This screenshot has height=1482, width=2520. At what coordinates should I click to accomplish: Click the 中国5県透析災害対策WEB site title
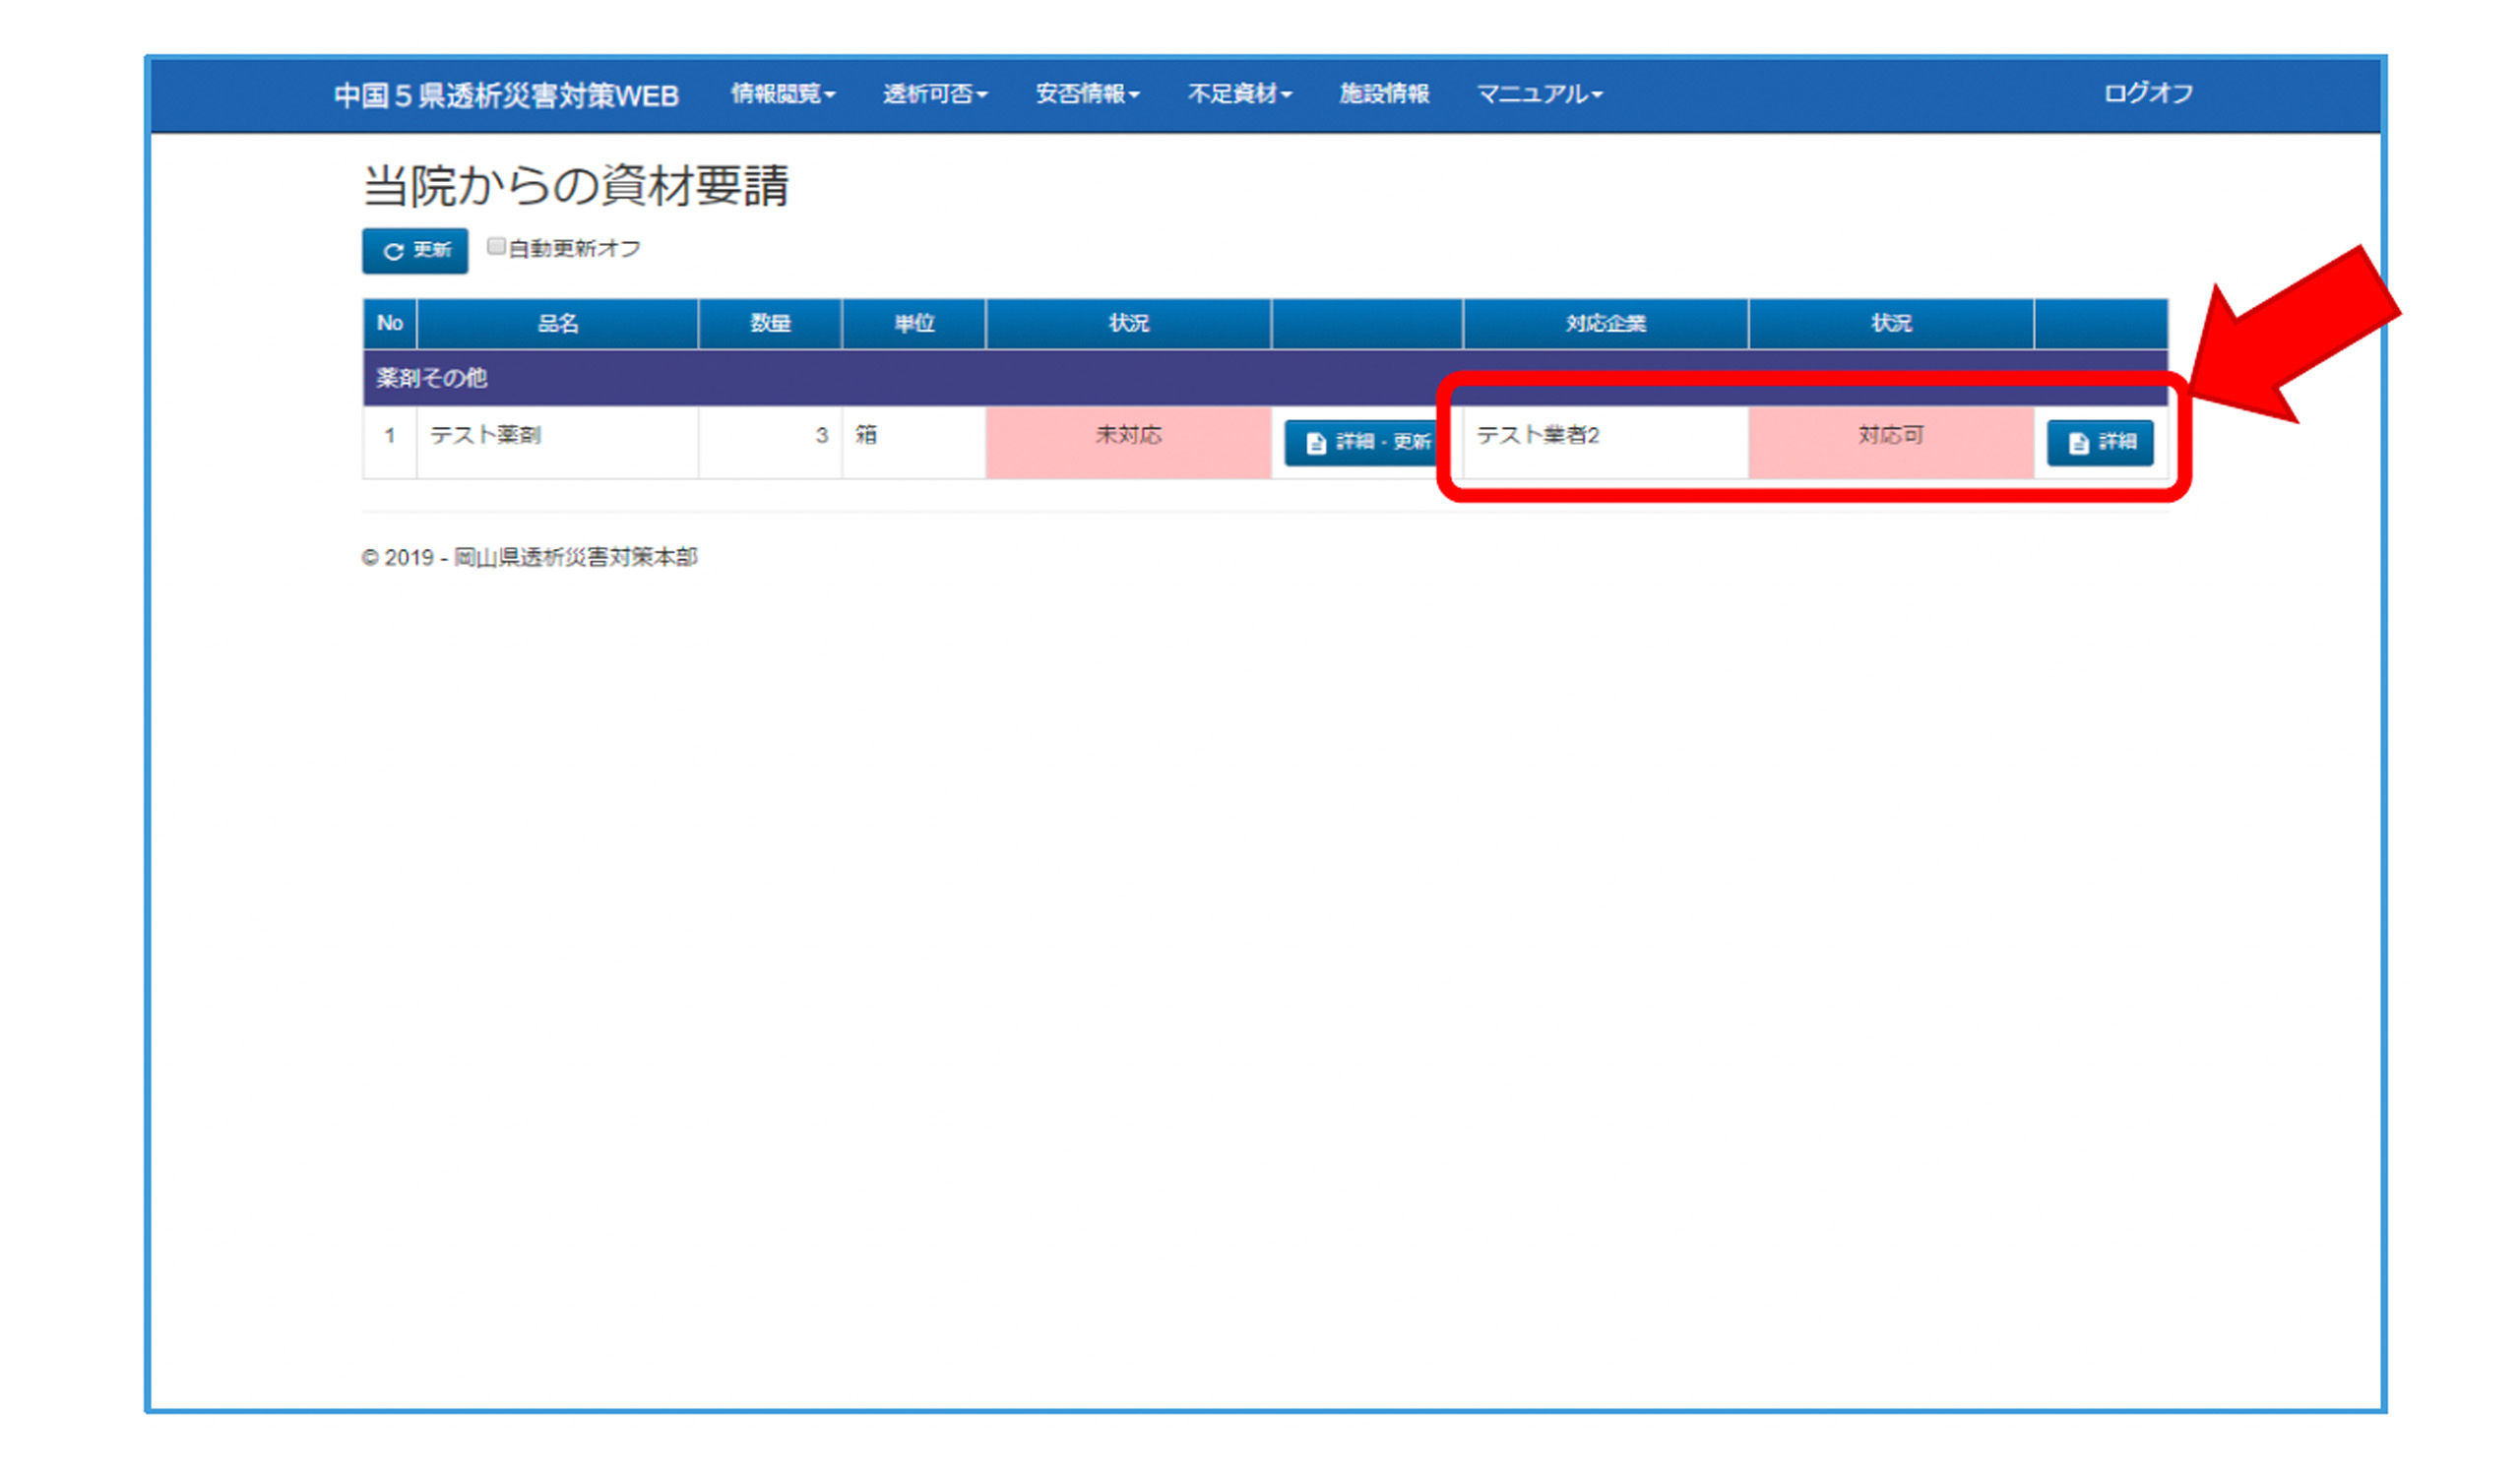506,96
